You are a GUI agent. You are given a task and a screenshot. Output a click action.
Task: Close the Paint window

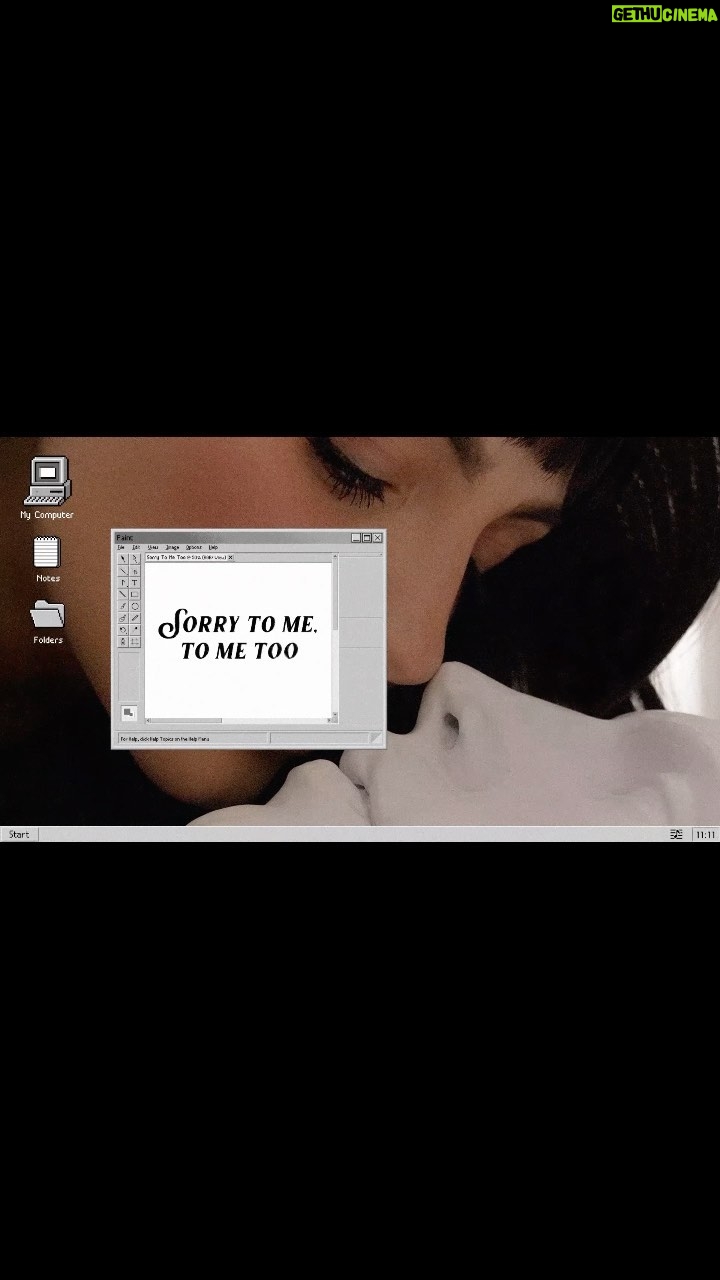[378, 538]
